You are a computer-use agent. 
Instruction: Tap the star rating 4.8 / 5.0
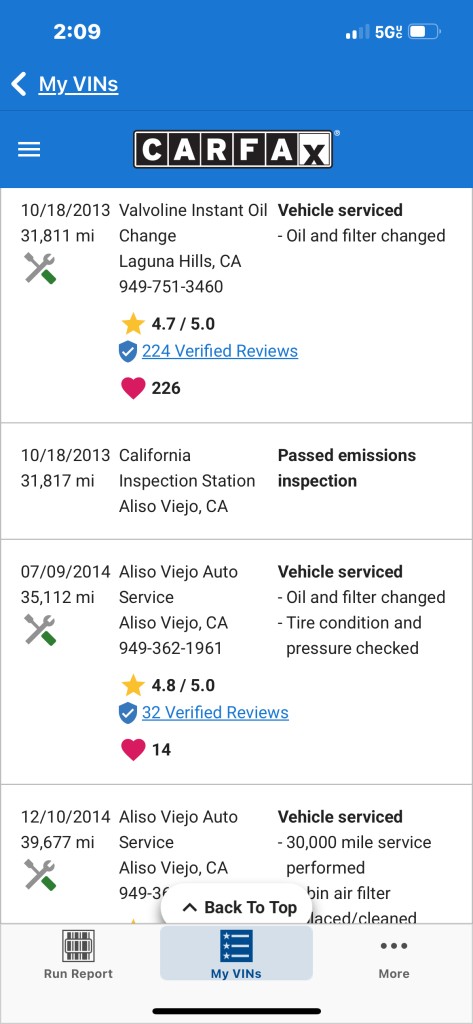(168, 685)
